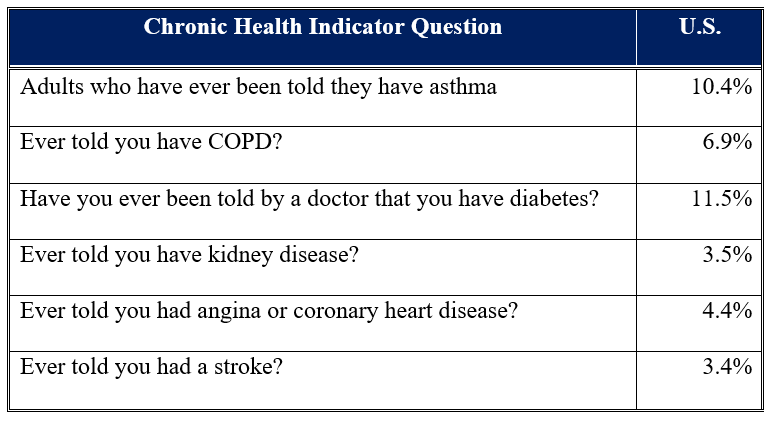Screen dimensions: 772x423
Task: Click the kidney disease question text
Action: (x=189, y=254)
